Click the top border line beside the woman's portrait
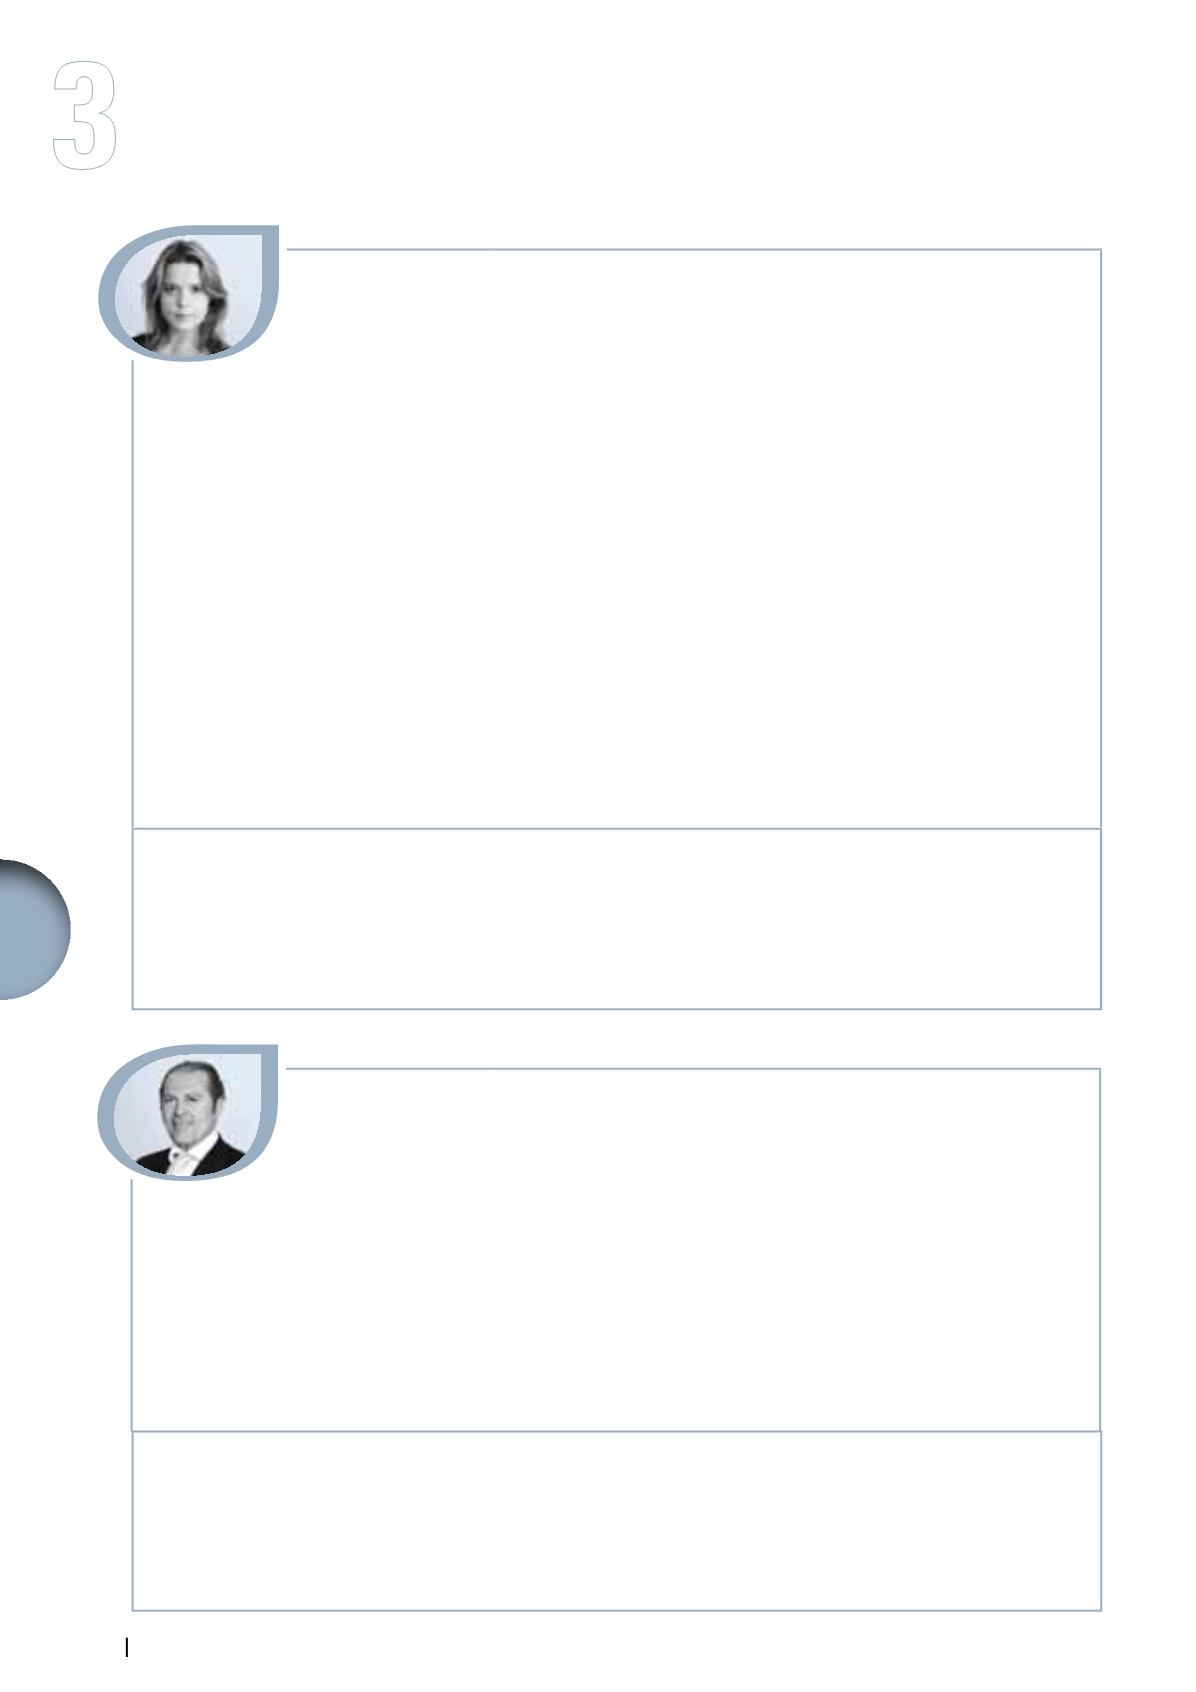 tap(693, 249)
